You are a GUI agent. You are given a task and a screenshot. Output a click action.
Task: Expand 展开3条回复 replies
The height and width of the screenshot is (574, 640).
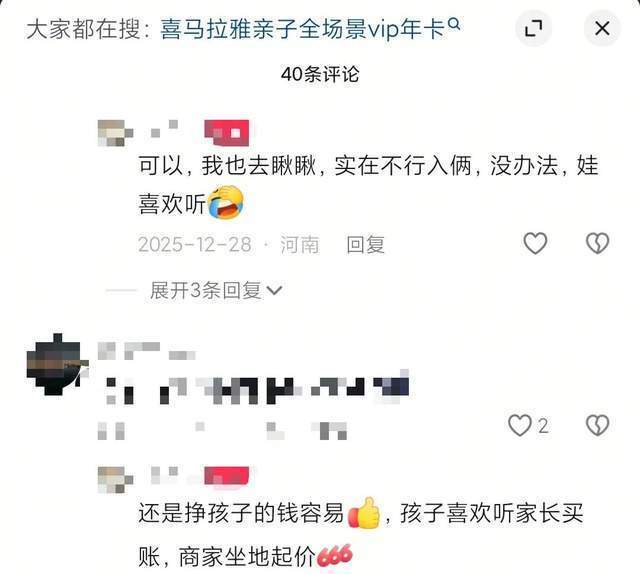(x=216, y=291)
